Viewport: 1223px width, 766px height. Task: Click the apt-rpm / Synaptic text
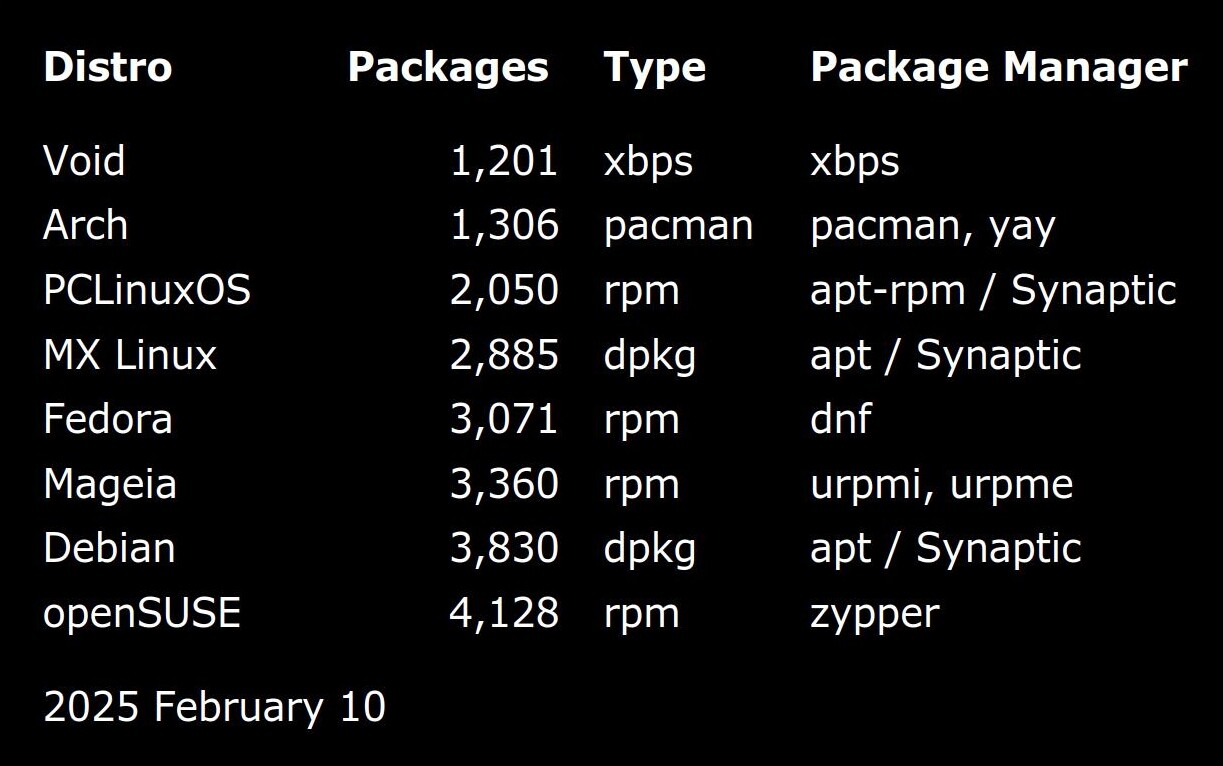pyautogui.click(x=994, y=291)
